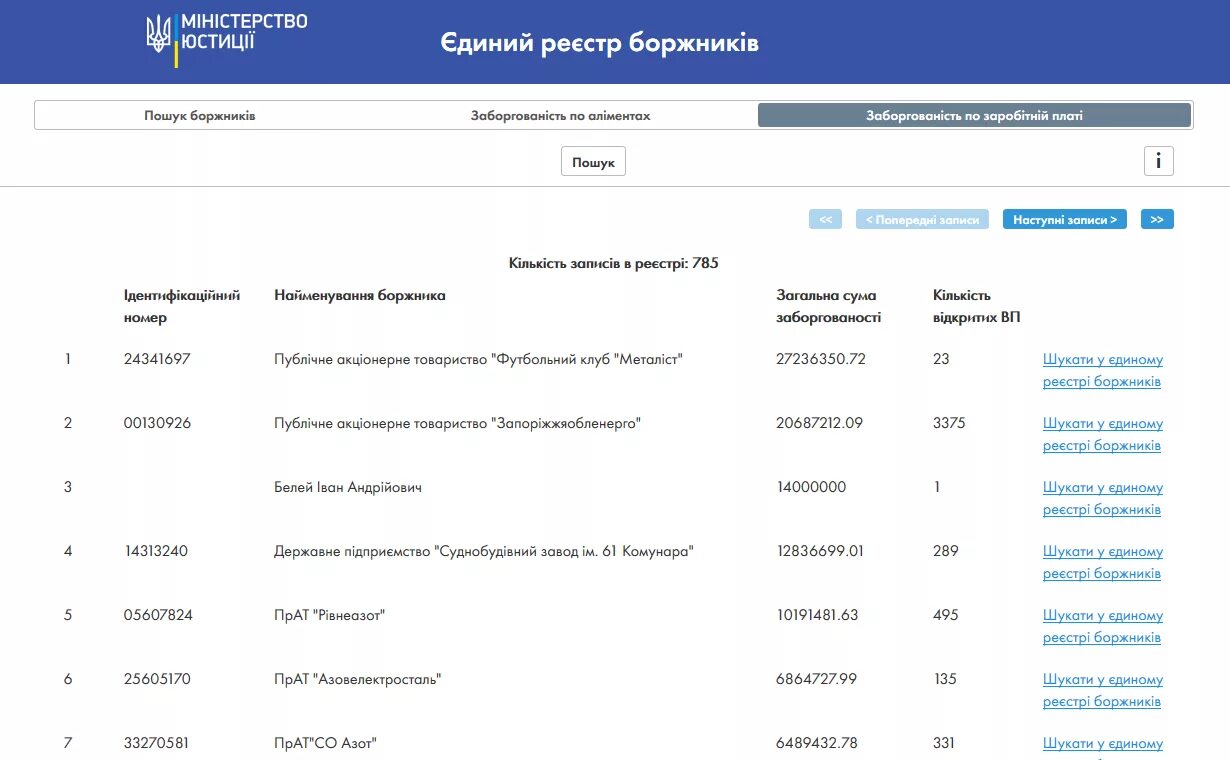Viewport: 1230px width, 760px height.
Task: Jump to last records with >> button
Action: pyautogui.click(x=1157, y=219)
